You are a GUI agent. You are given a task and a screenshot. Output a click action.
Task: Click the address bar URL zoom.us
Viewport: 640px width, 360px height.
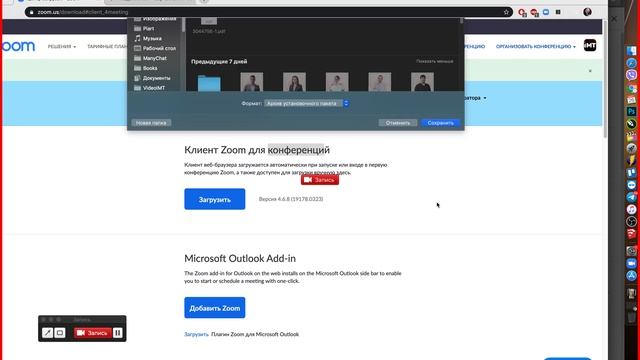82,12
